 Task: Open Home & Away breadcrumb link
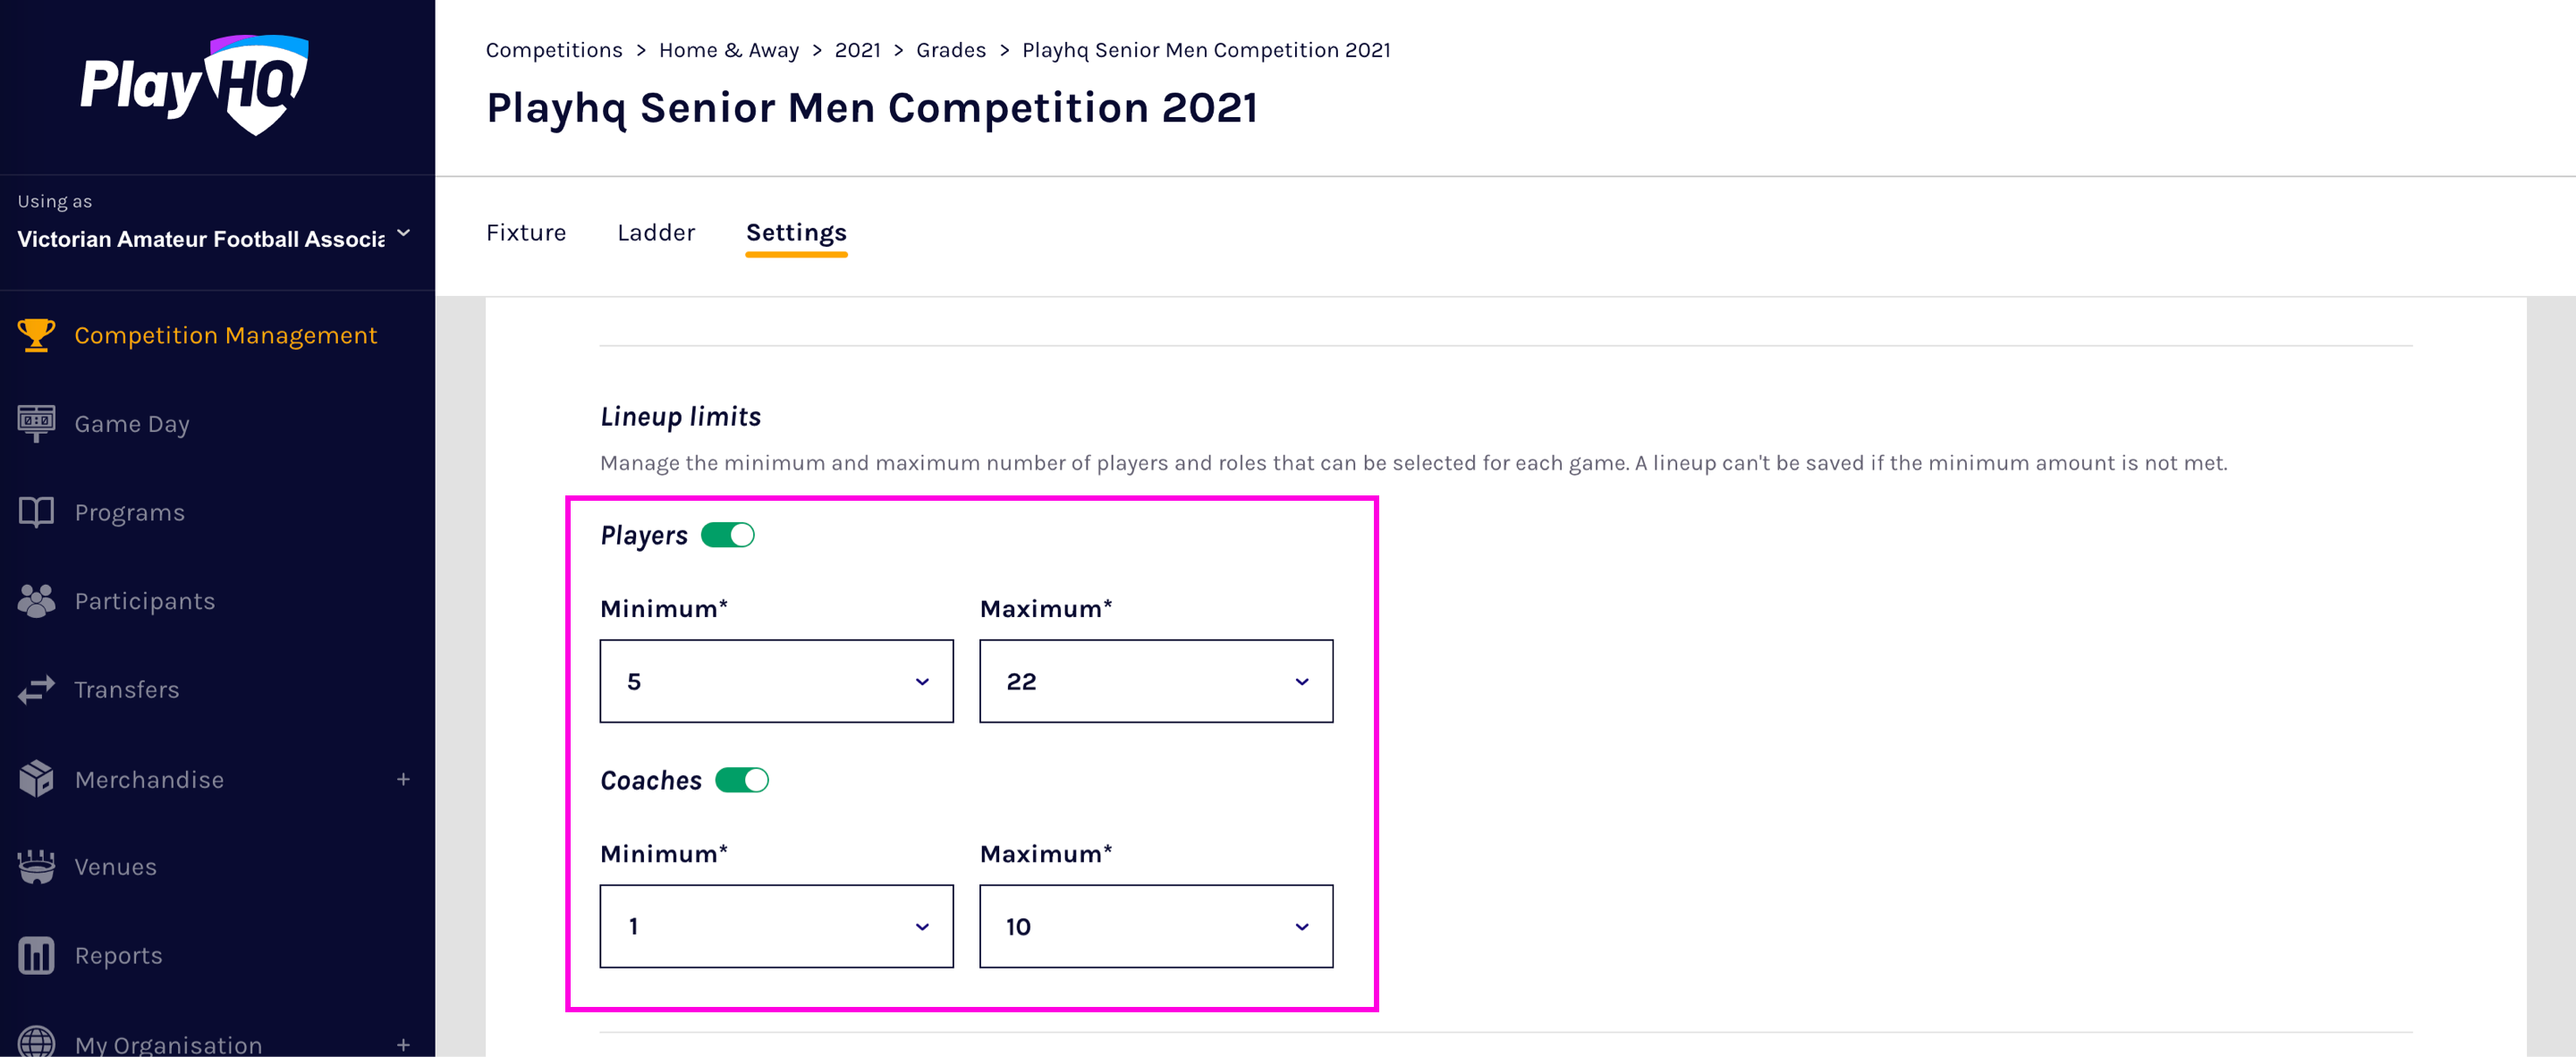(729, 50)
